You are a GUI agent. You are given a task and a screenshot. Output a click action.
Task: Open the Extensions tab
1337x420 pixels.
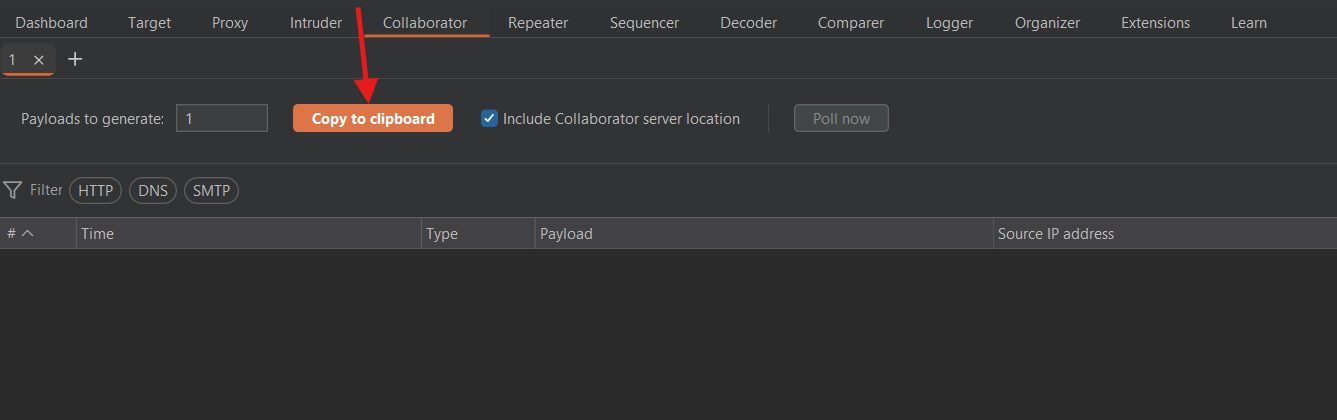(x=1155, y=22)
